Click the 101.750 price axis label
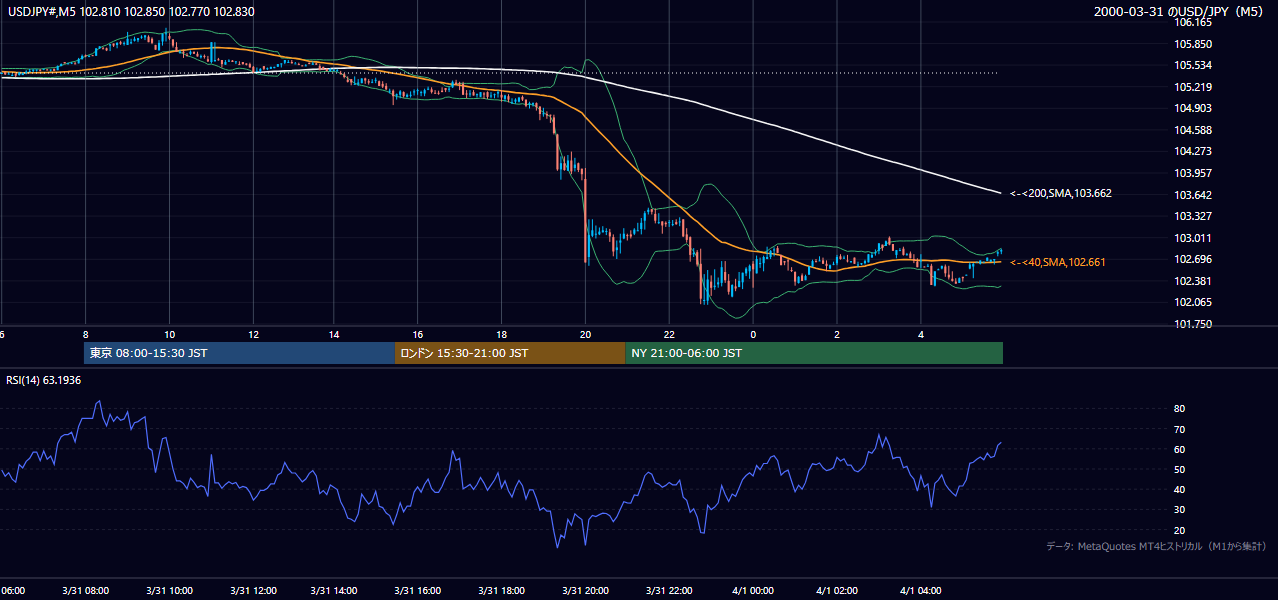1278x600 pixels. tap(1193, 324)
